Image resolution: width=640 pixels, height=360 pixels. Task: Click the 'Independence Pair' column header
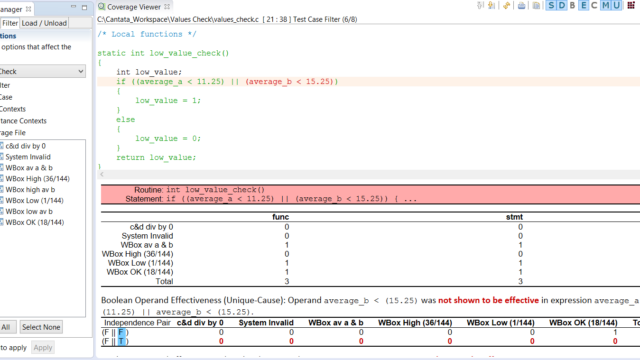point(137,323)
